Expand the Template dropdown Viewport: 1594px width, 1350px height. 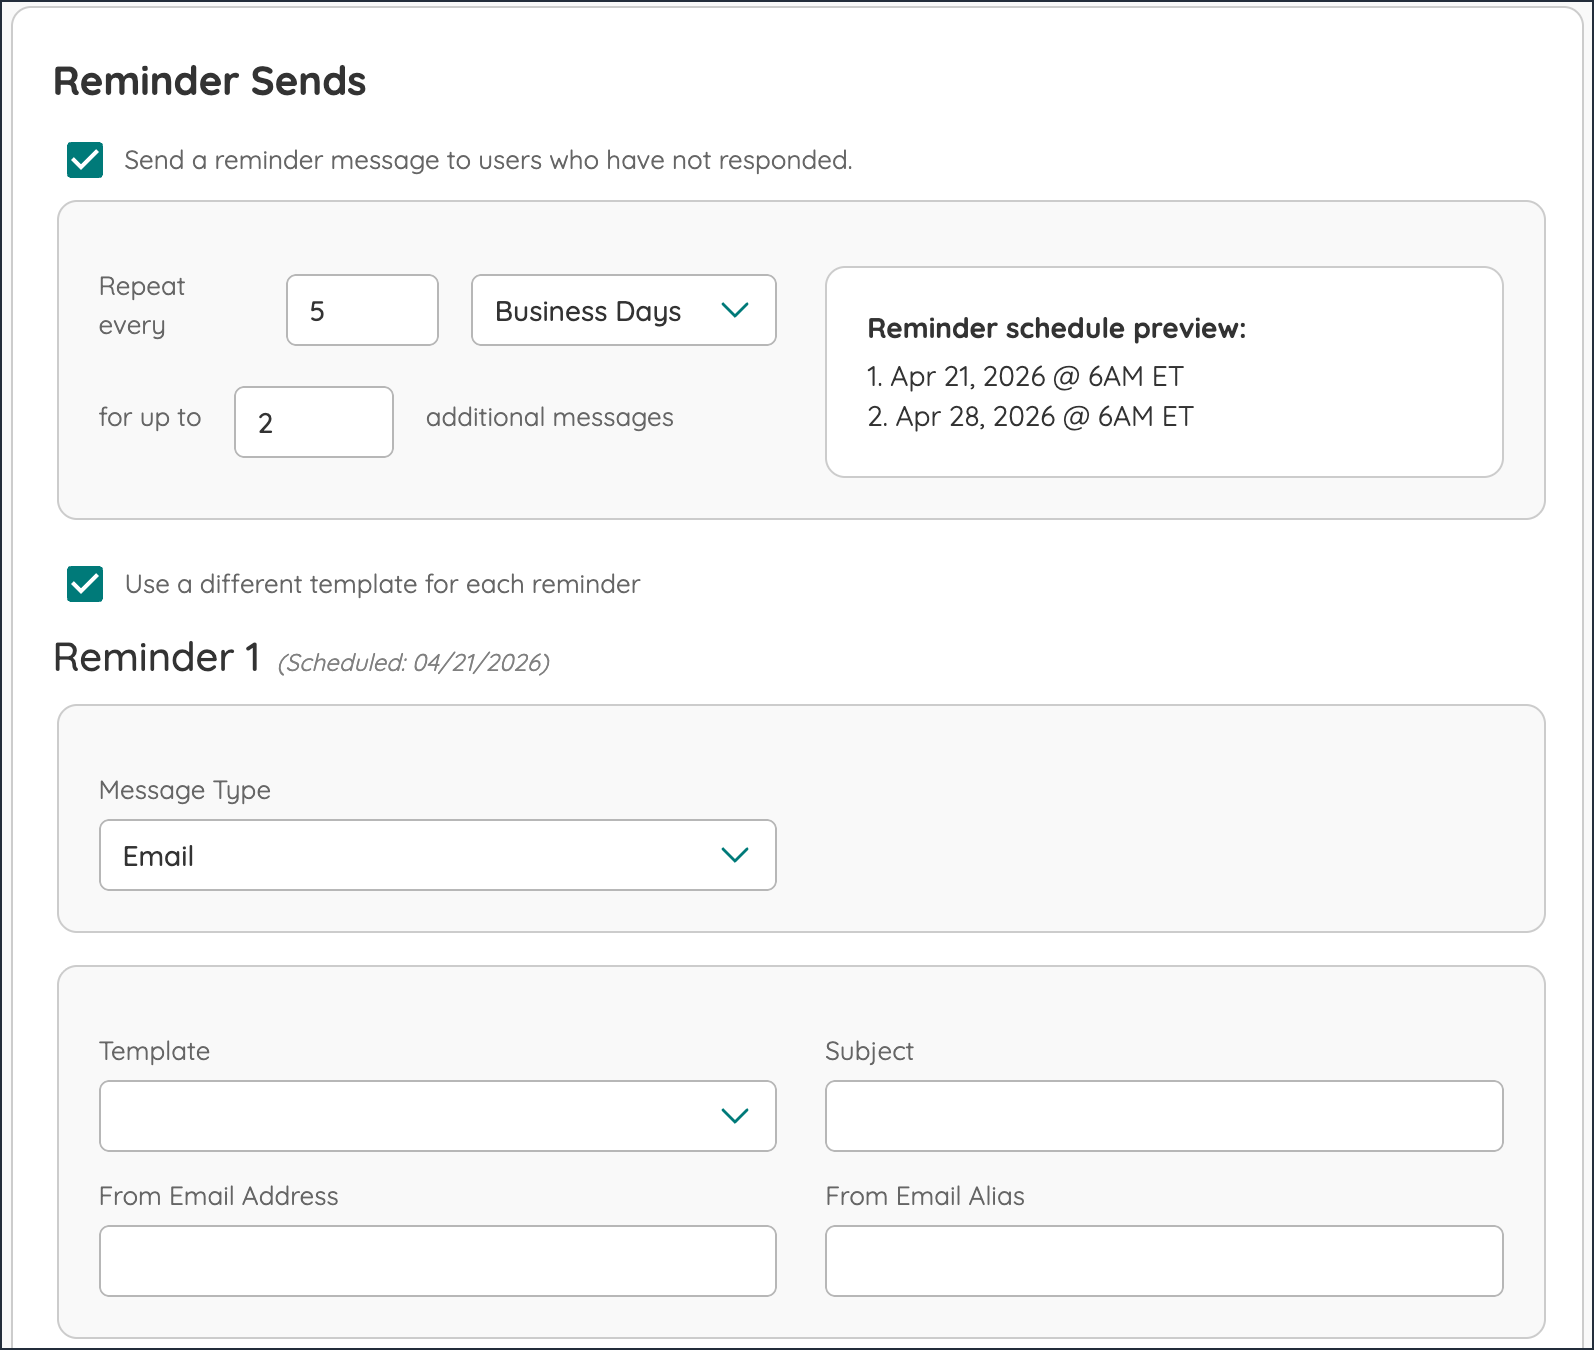[438, 1116]
